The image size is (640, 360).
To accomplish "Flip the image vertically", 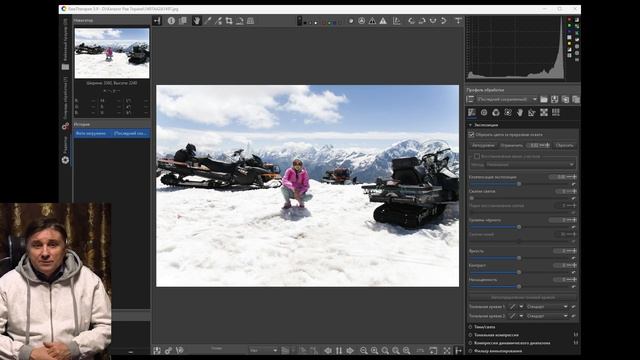I will click(x=443, y=21).
